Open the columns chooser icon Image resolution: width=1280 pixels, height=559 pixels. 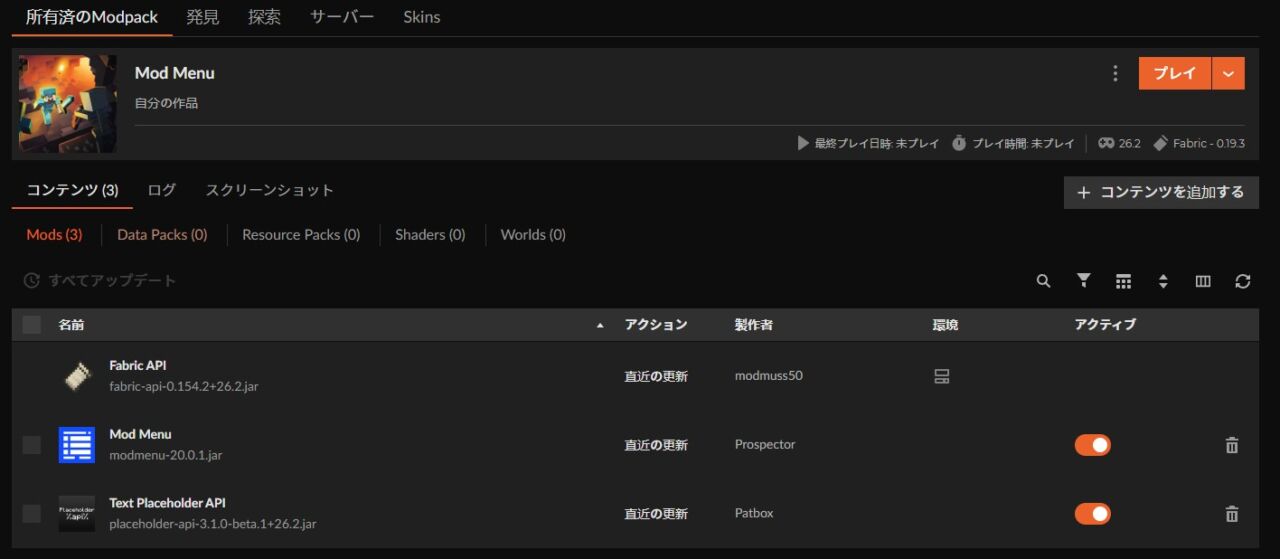(1203, 281)
